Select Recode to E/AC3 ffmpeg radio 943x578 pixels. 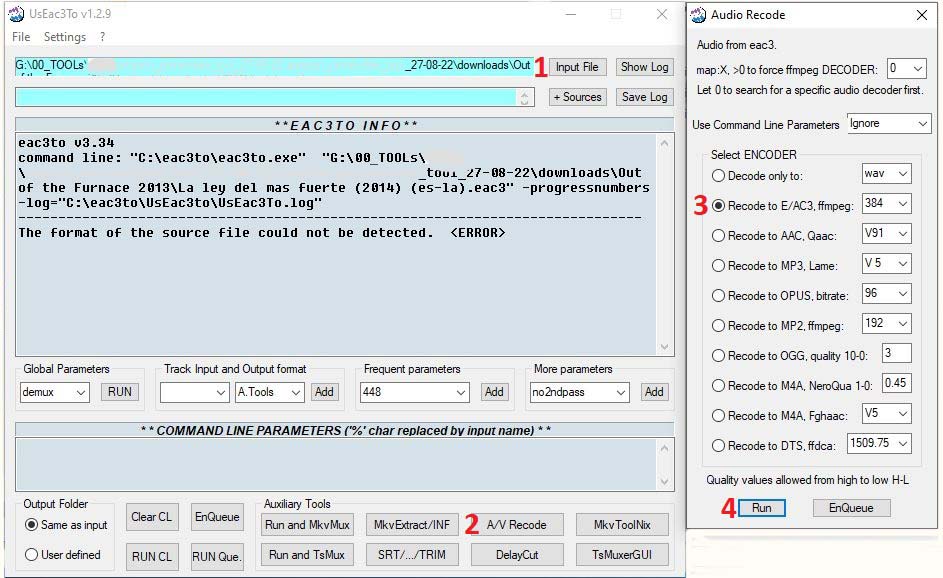point(718,206)
